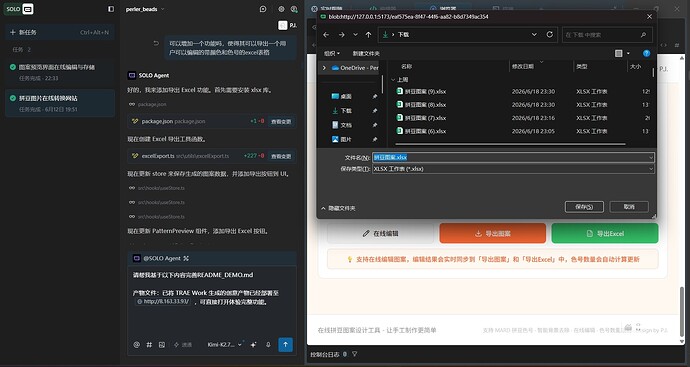Expand the address bar path history dropdown
Image resolution: width=690 pixels, height=367 pixels.
[x=534, y=34]
